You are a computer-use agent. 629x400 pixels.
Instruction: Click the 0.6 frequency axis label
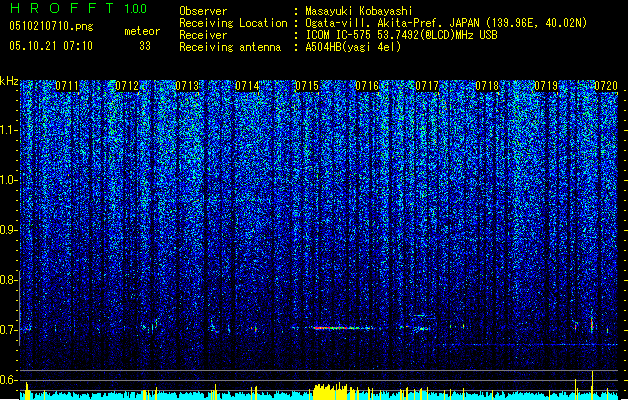click(x=9, y=380)
